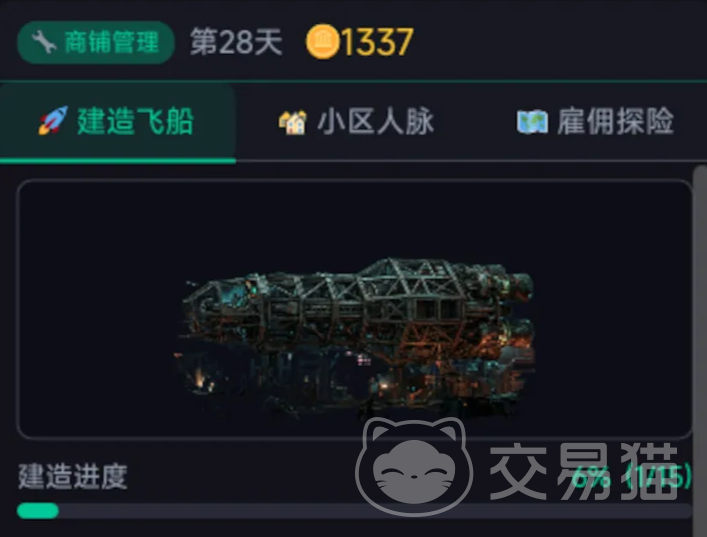Click the houses icon beside 小区人脉
Viewport: 707px width, 537px height.
(x=293, y=122)
